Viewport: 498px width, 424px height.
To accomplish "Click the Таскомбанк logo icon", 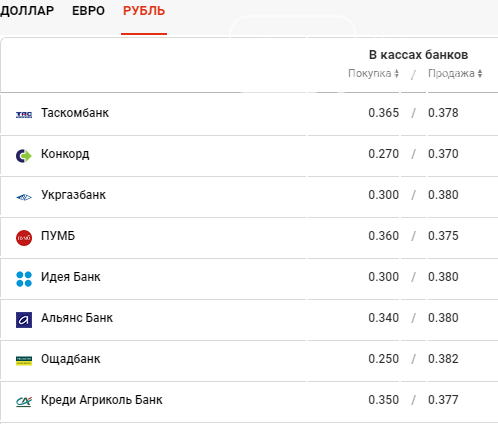I will (x=24, y=115).
